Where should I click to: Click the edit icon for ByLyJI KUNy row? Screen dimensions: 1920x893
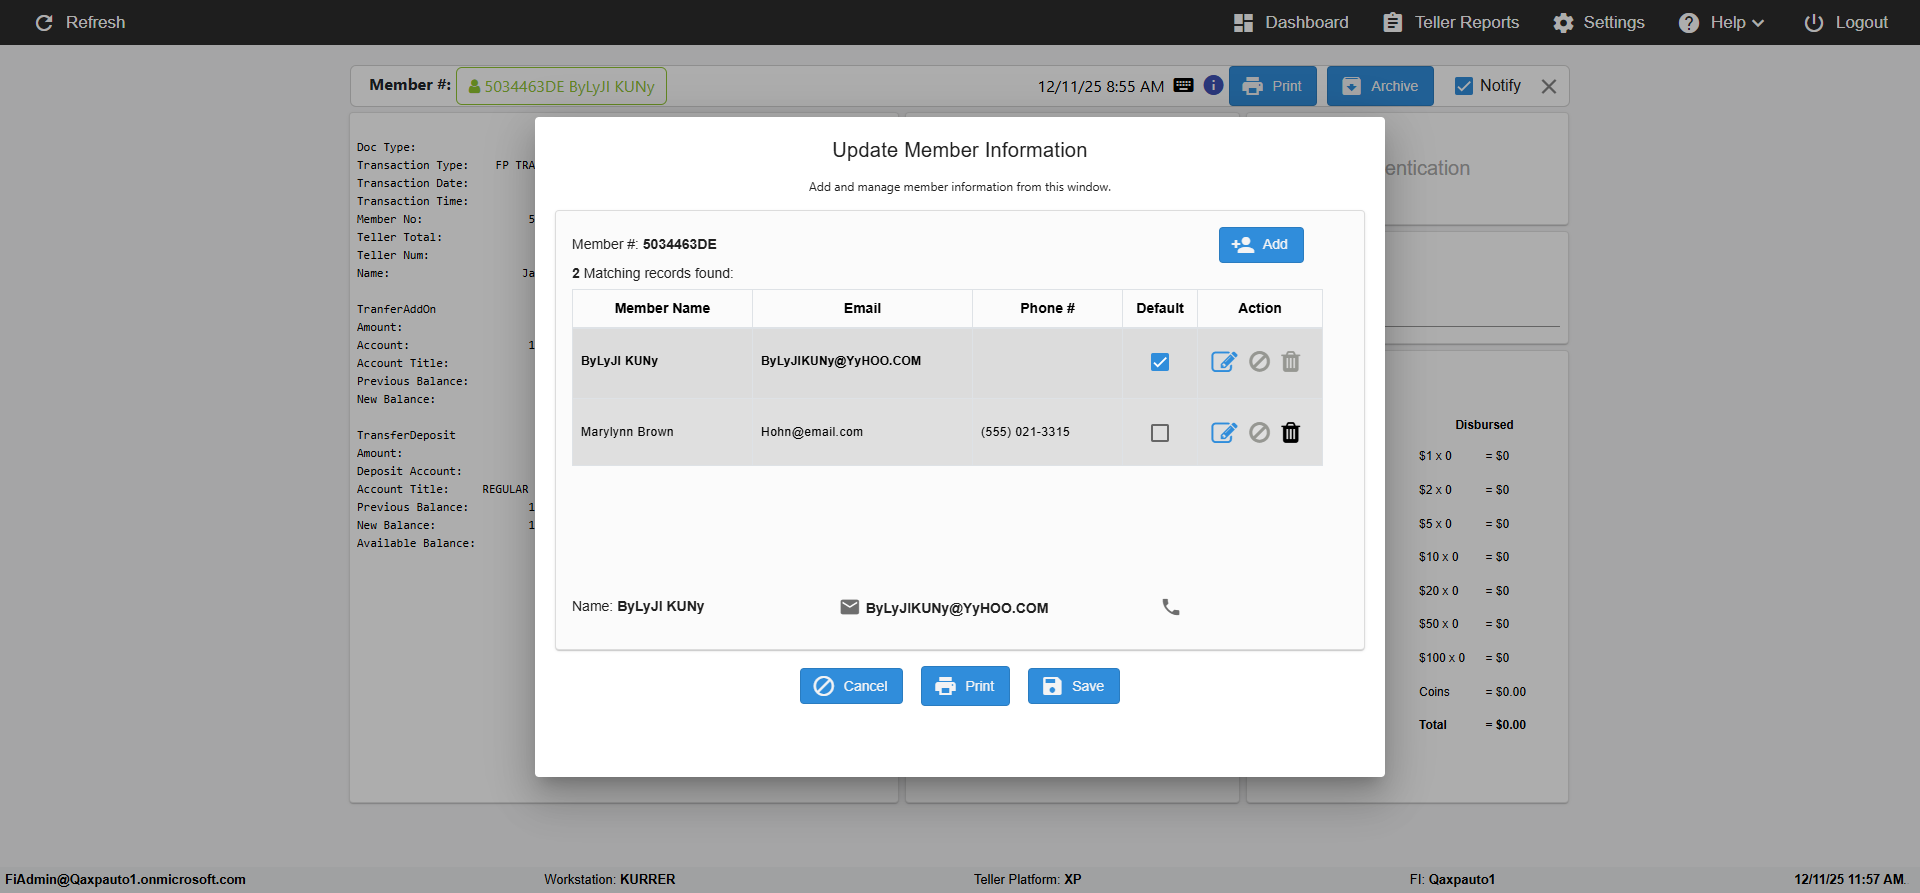(x=1224, y=362)
